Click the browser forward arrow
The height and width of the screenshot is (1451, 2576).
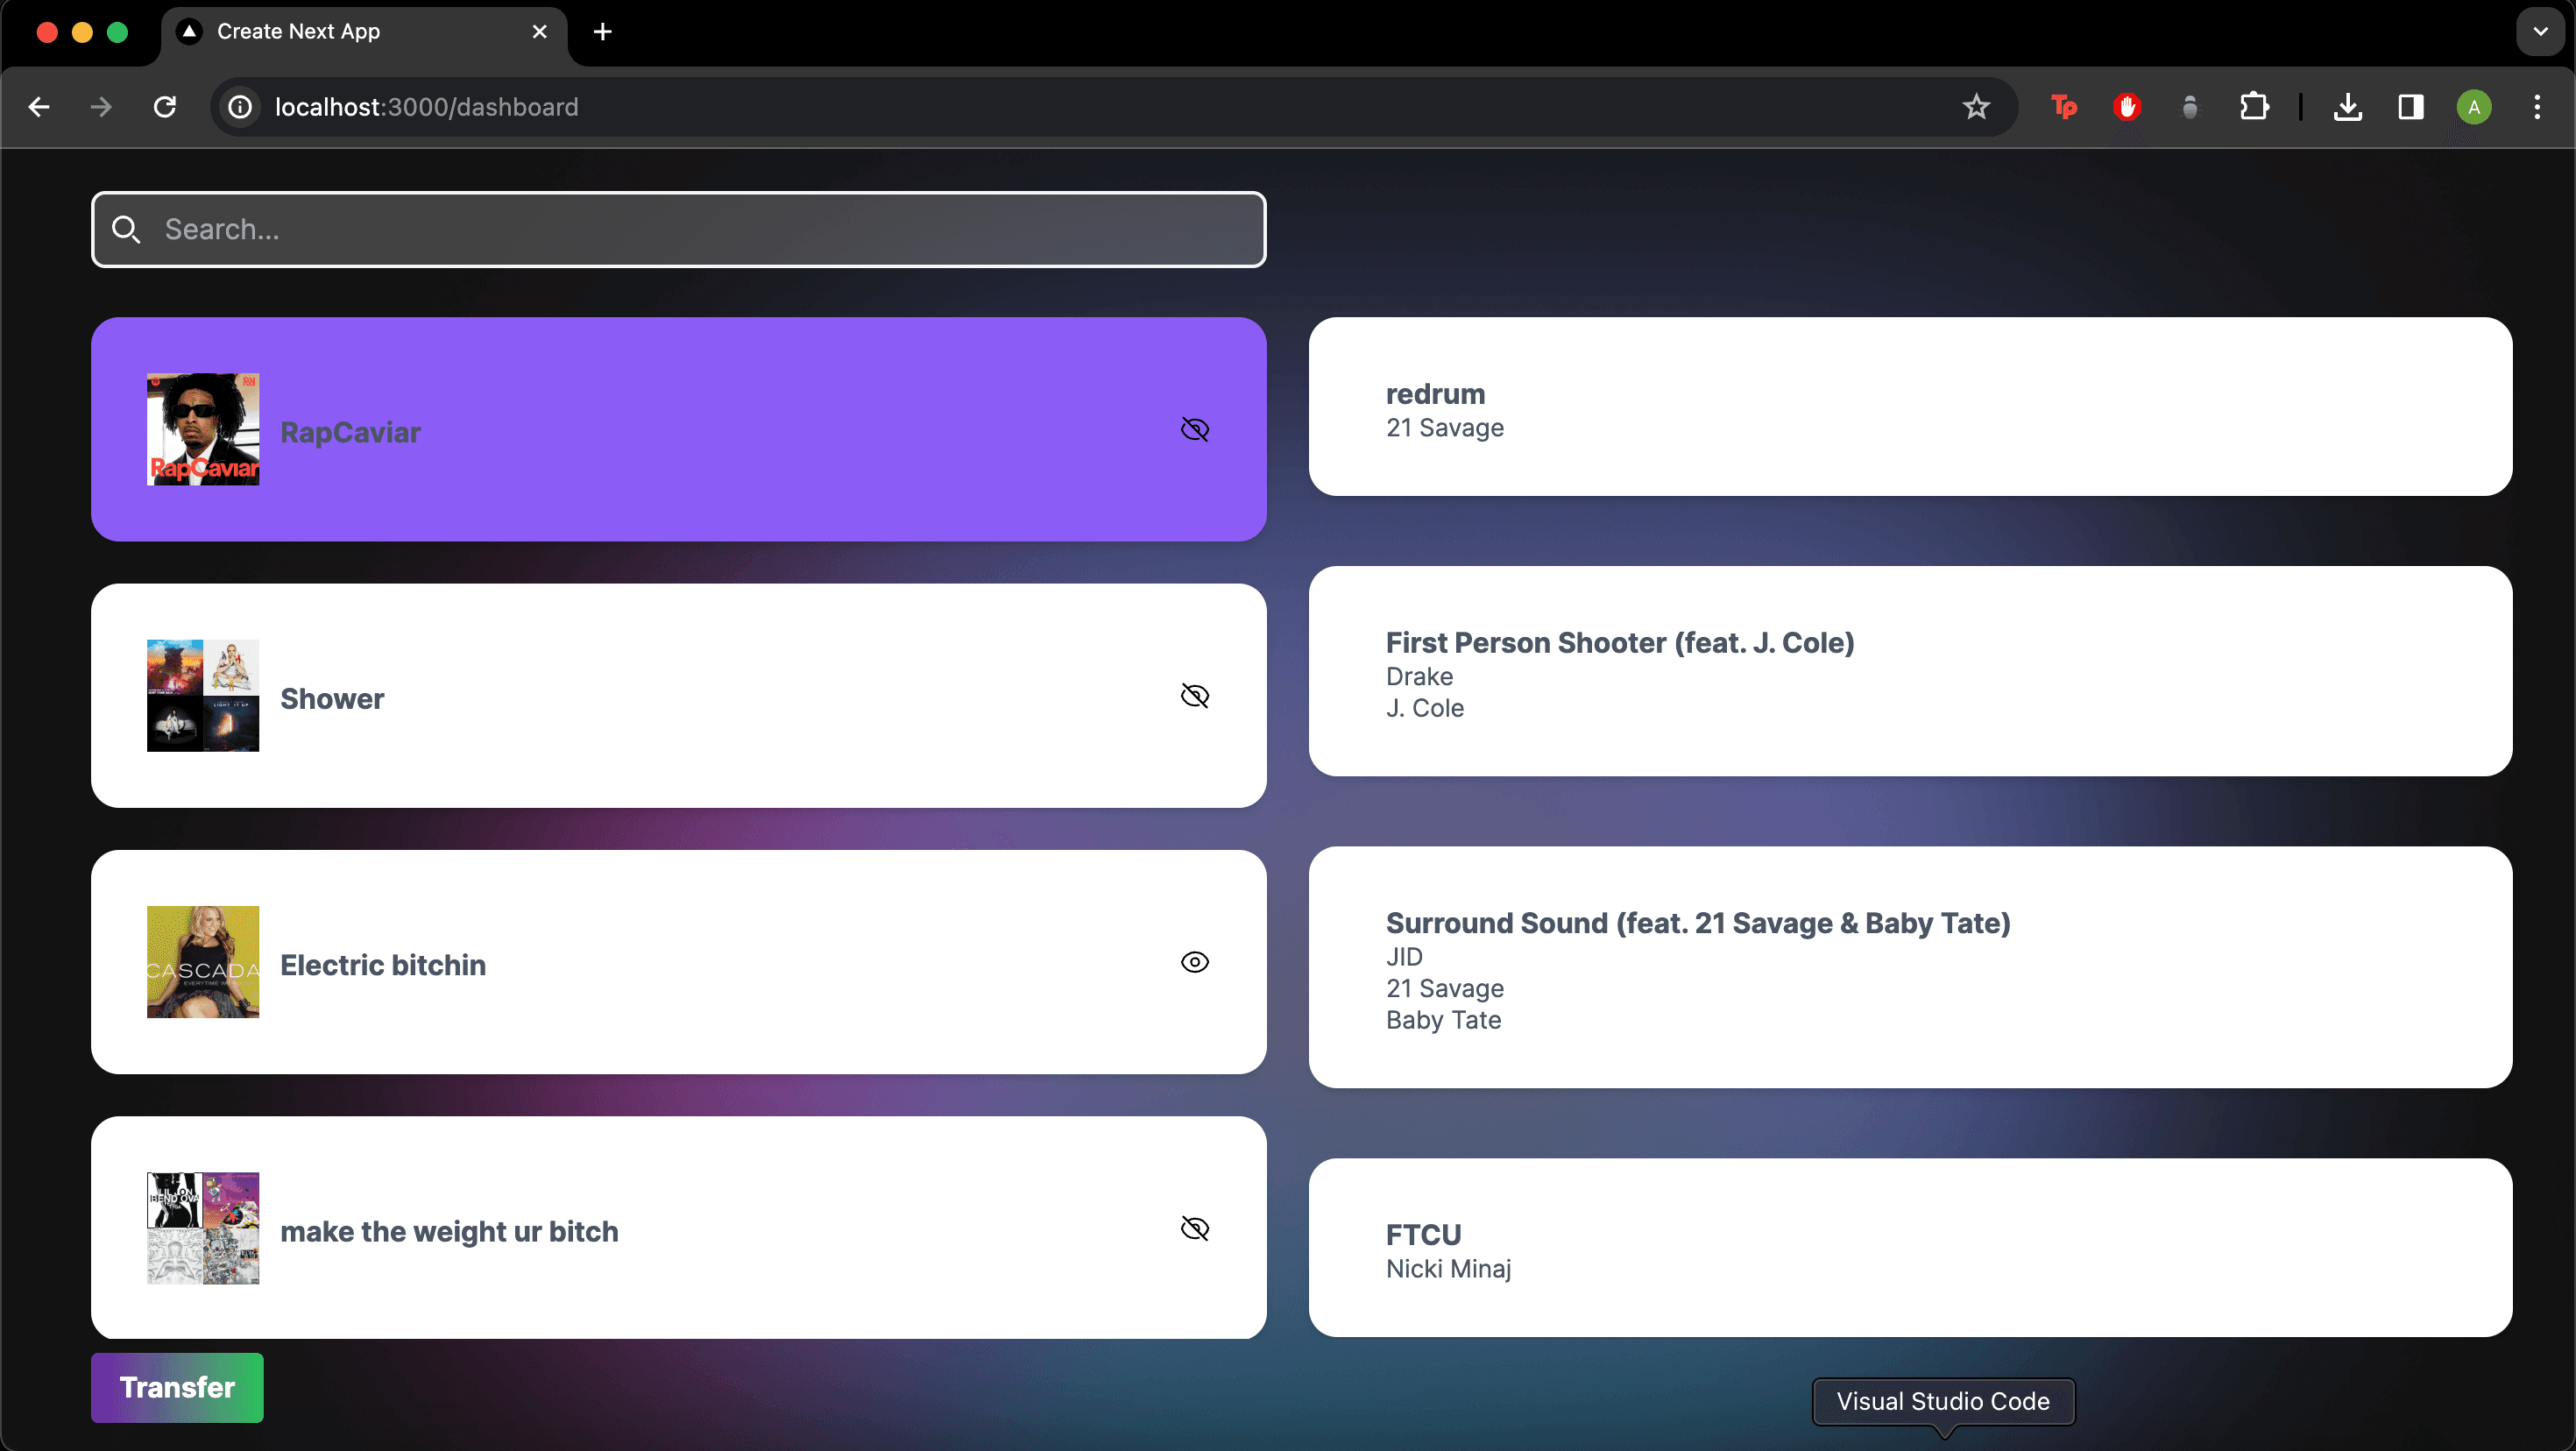(x=101, y=107)
